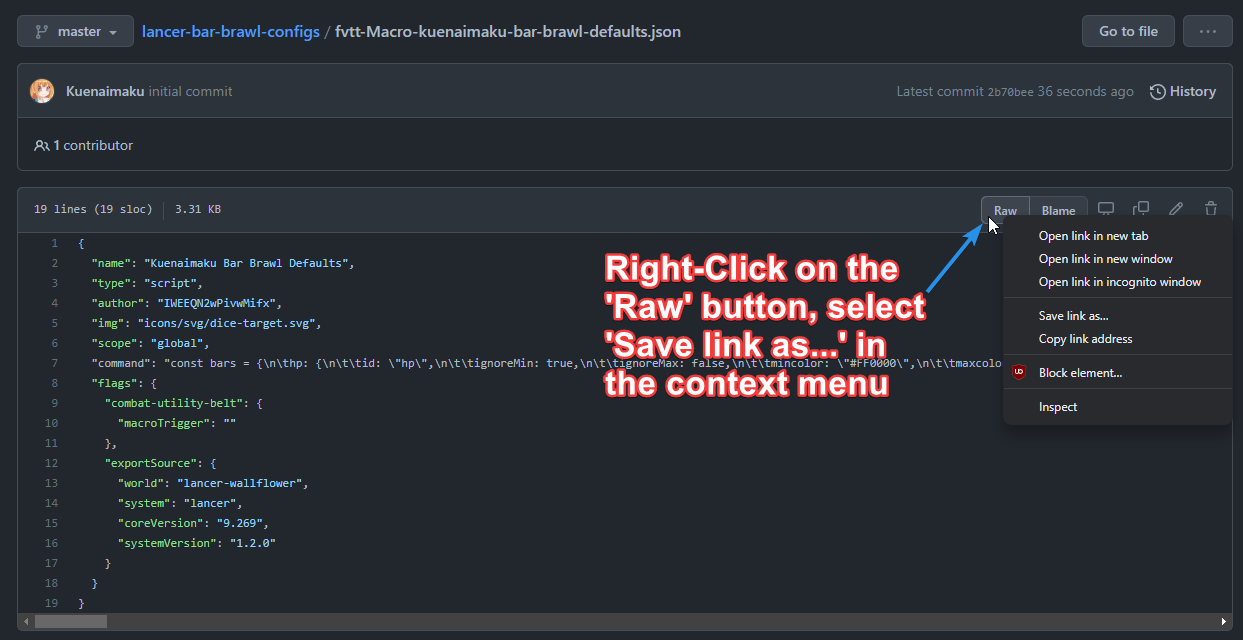Open commit hash 2b70bee

(x=1010, y=91)
